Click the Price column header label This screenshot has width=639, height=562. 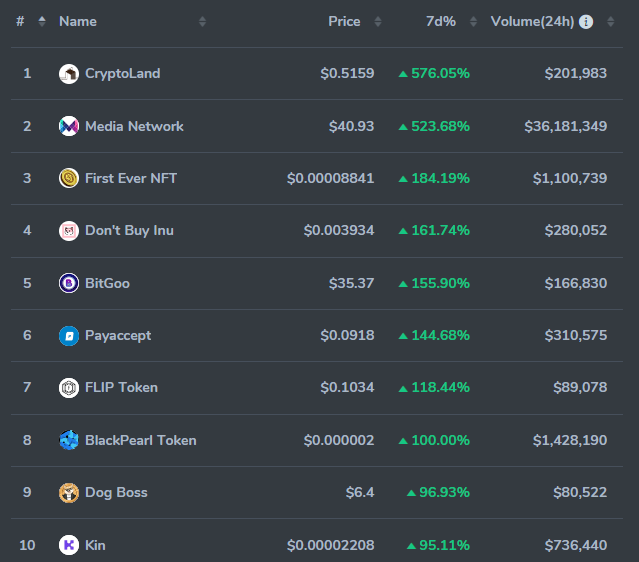(x=344, y=21)
